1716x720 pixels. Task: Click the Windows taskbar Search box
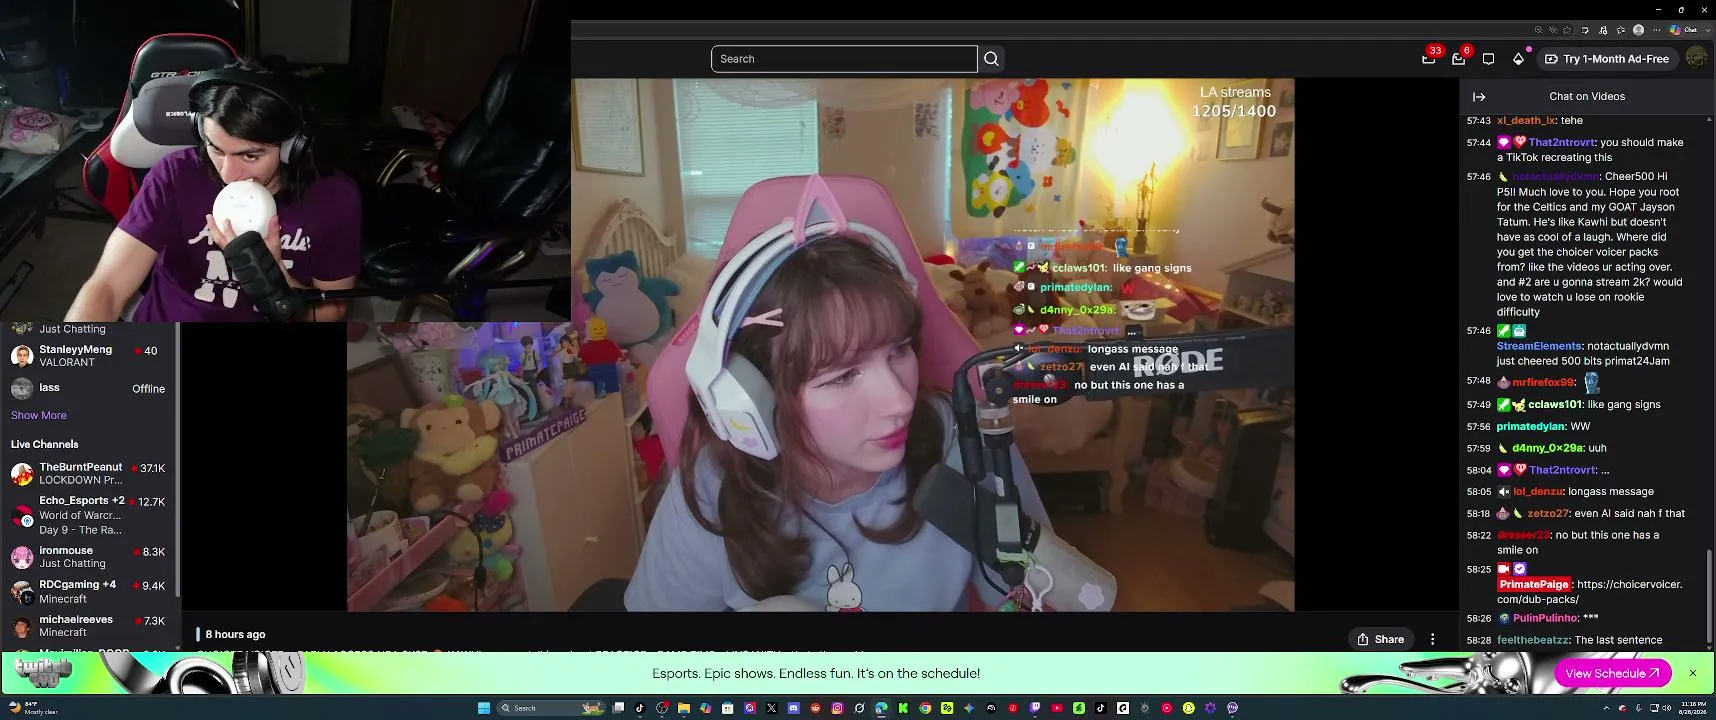pos(552,708)
